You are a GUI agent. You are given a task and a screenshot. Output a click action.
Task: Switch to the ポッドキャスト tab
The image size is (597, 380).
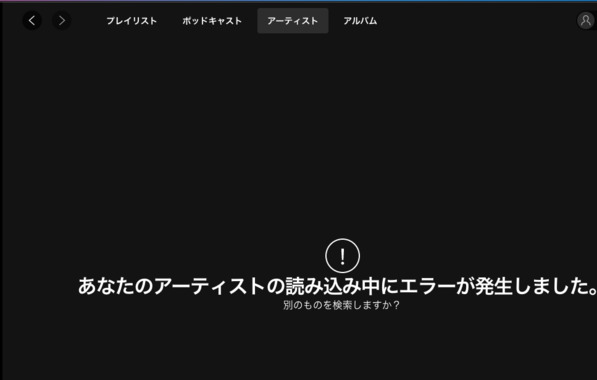tap(212, 21)
